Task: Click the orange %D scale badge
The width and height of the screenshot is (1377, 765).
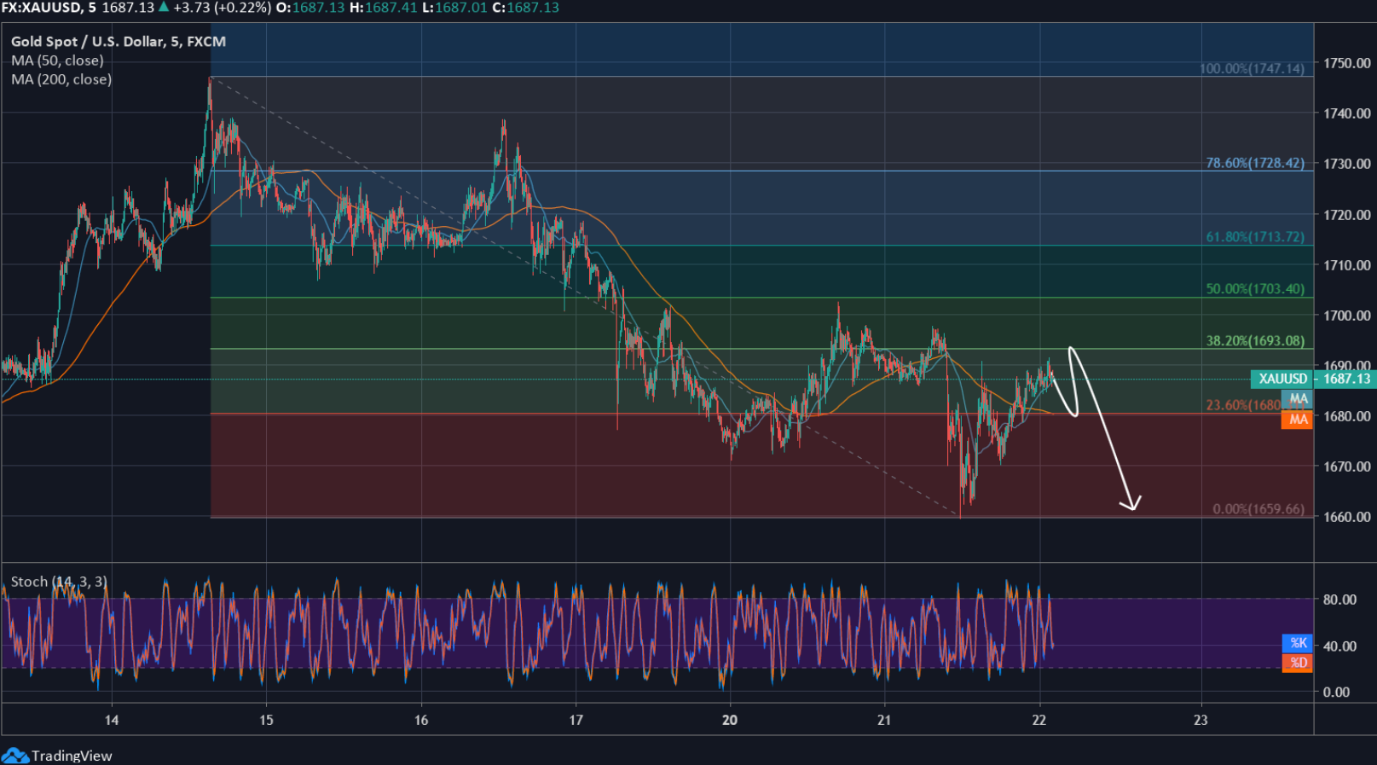Action: click(1297, 662)
